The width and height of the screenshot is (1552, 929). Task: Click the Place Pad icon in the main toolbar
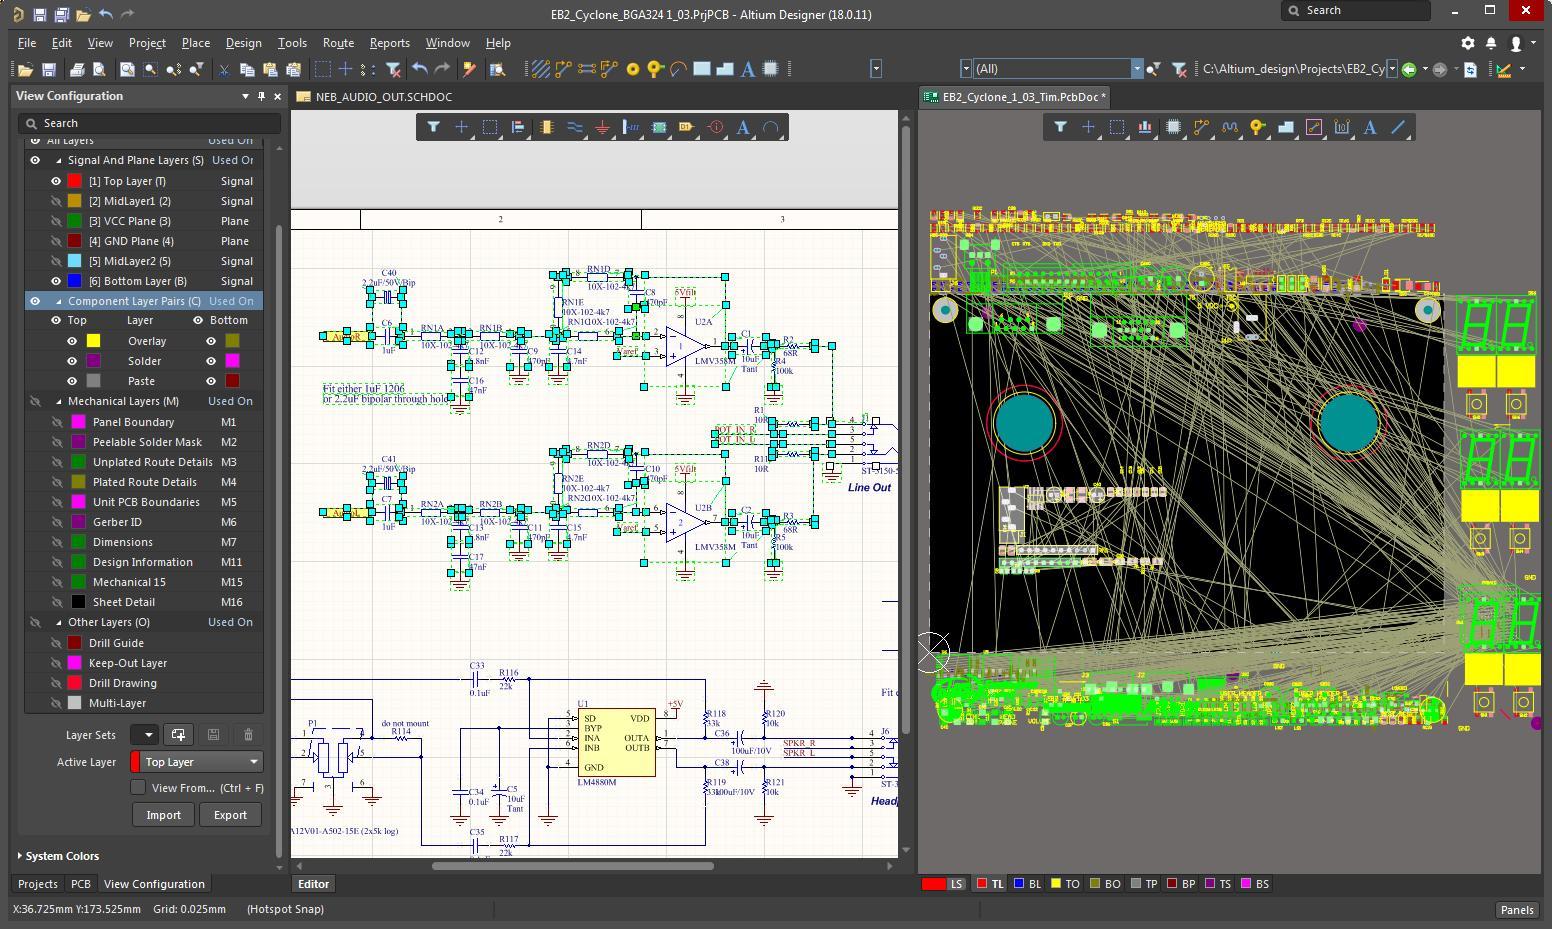632,69
